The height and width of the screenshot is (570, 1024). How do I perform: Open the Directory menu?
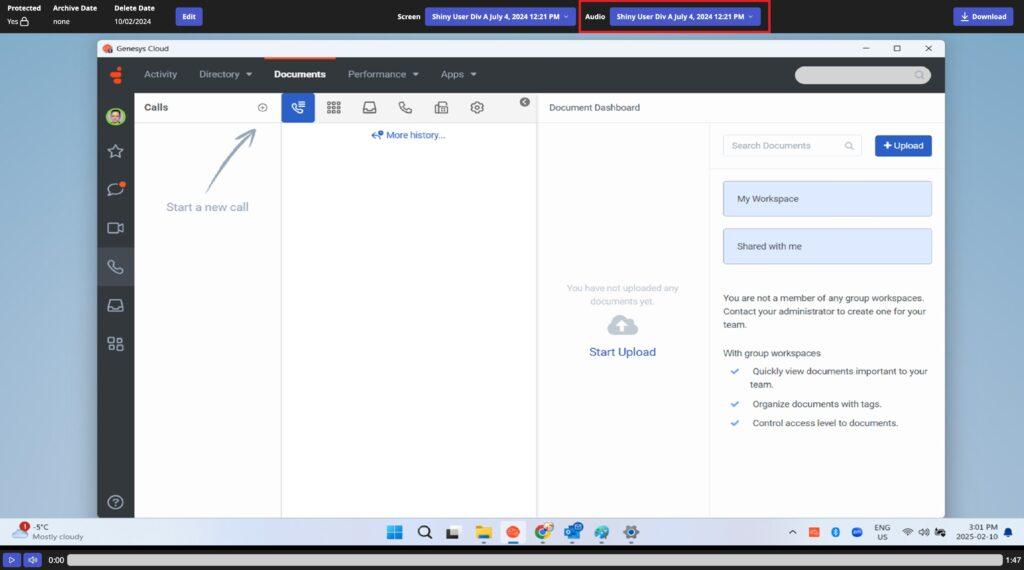pyautogui.click(x=225, y=74)
